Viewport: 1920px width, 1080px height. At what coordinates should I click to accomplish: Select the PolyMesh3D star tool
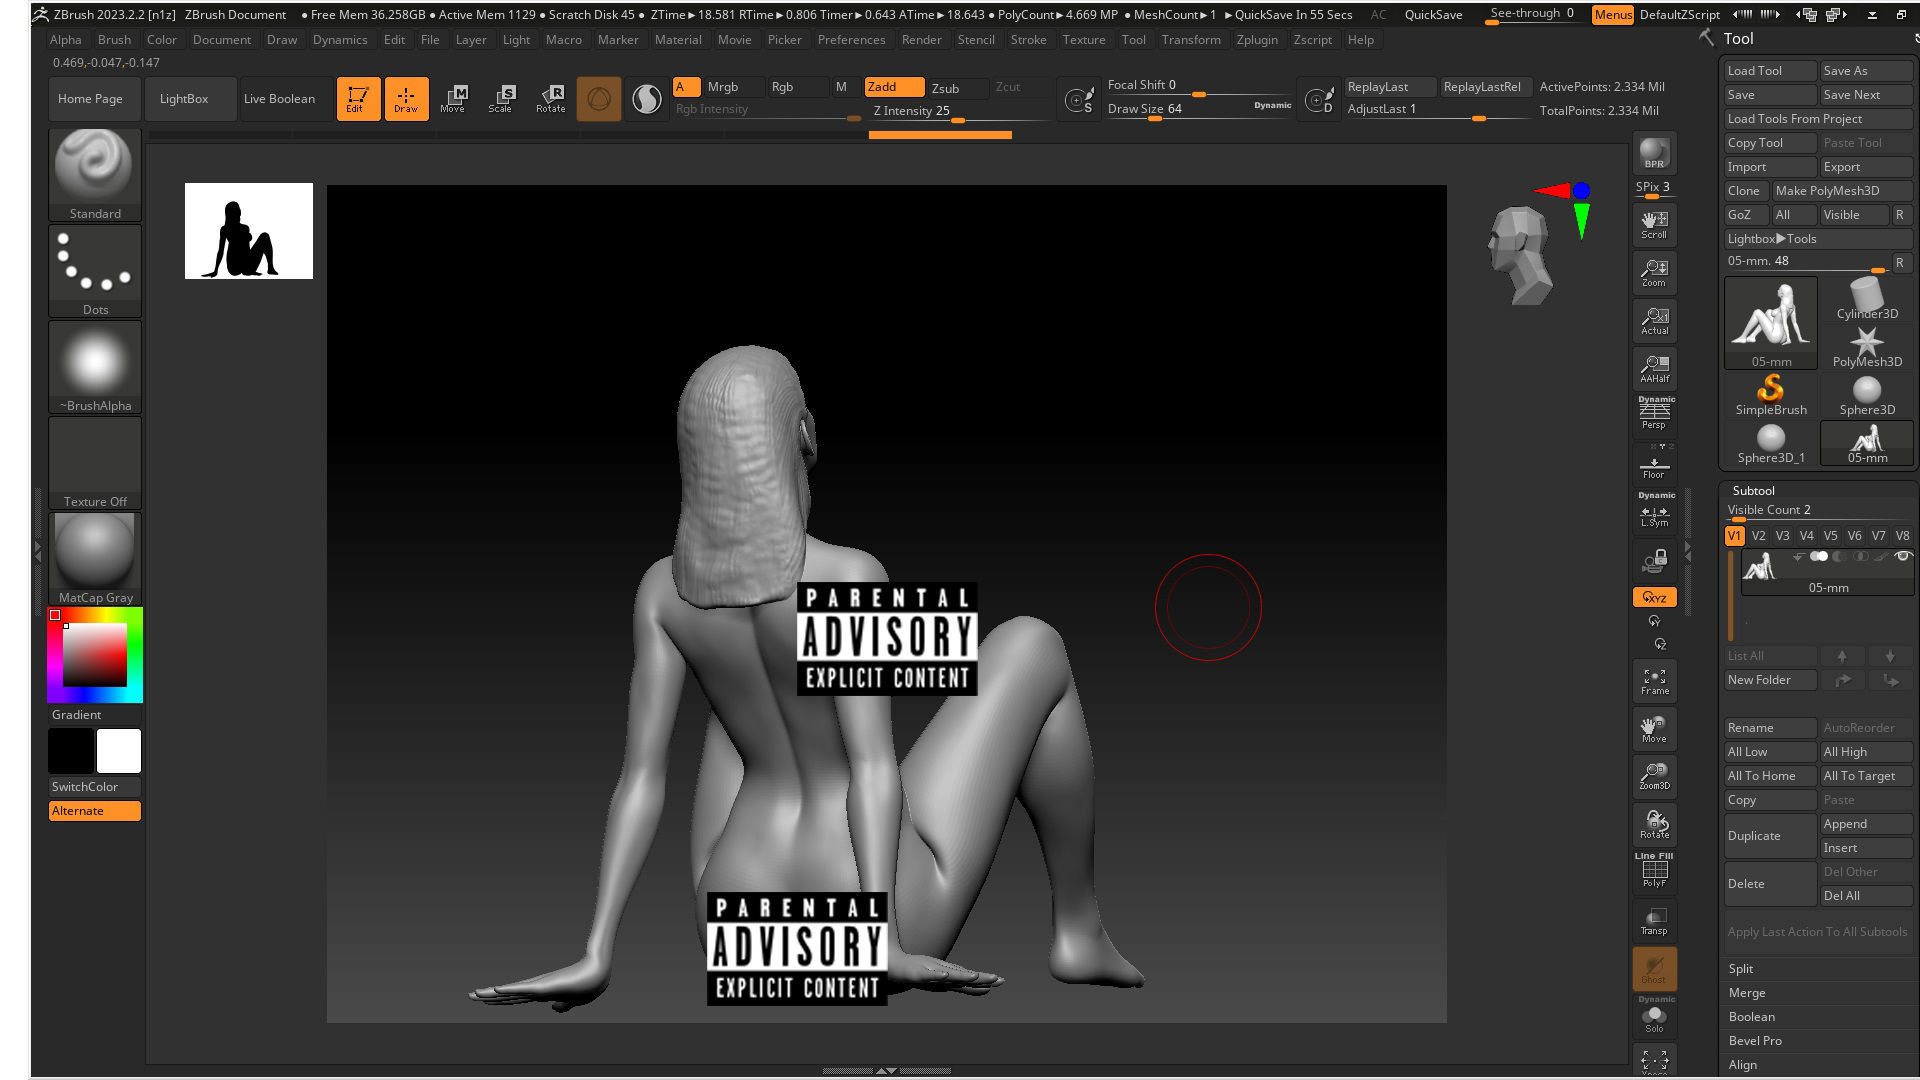pos(1866,347)
